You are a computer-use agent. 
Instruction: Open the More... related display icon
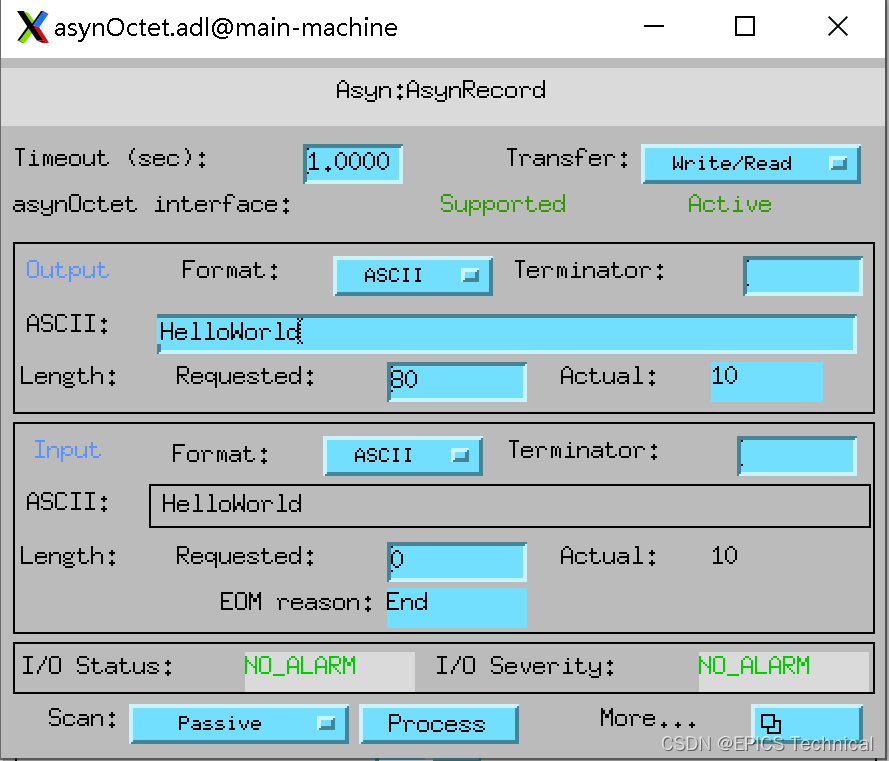coord(807,722)
